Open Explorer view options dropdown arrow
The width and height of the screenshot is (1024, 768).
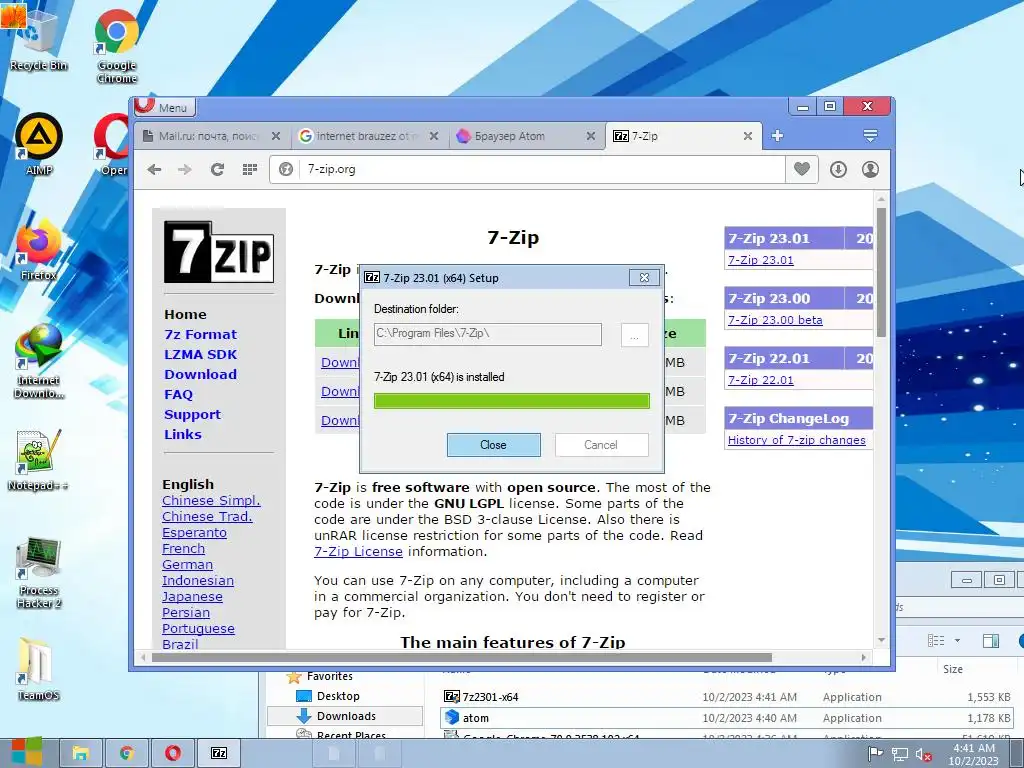[x=957, y=641]
